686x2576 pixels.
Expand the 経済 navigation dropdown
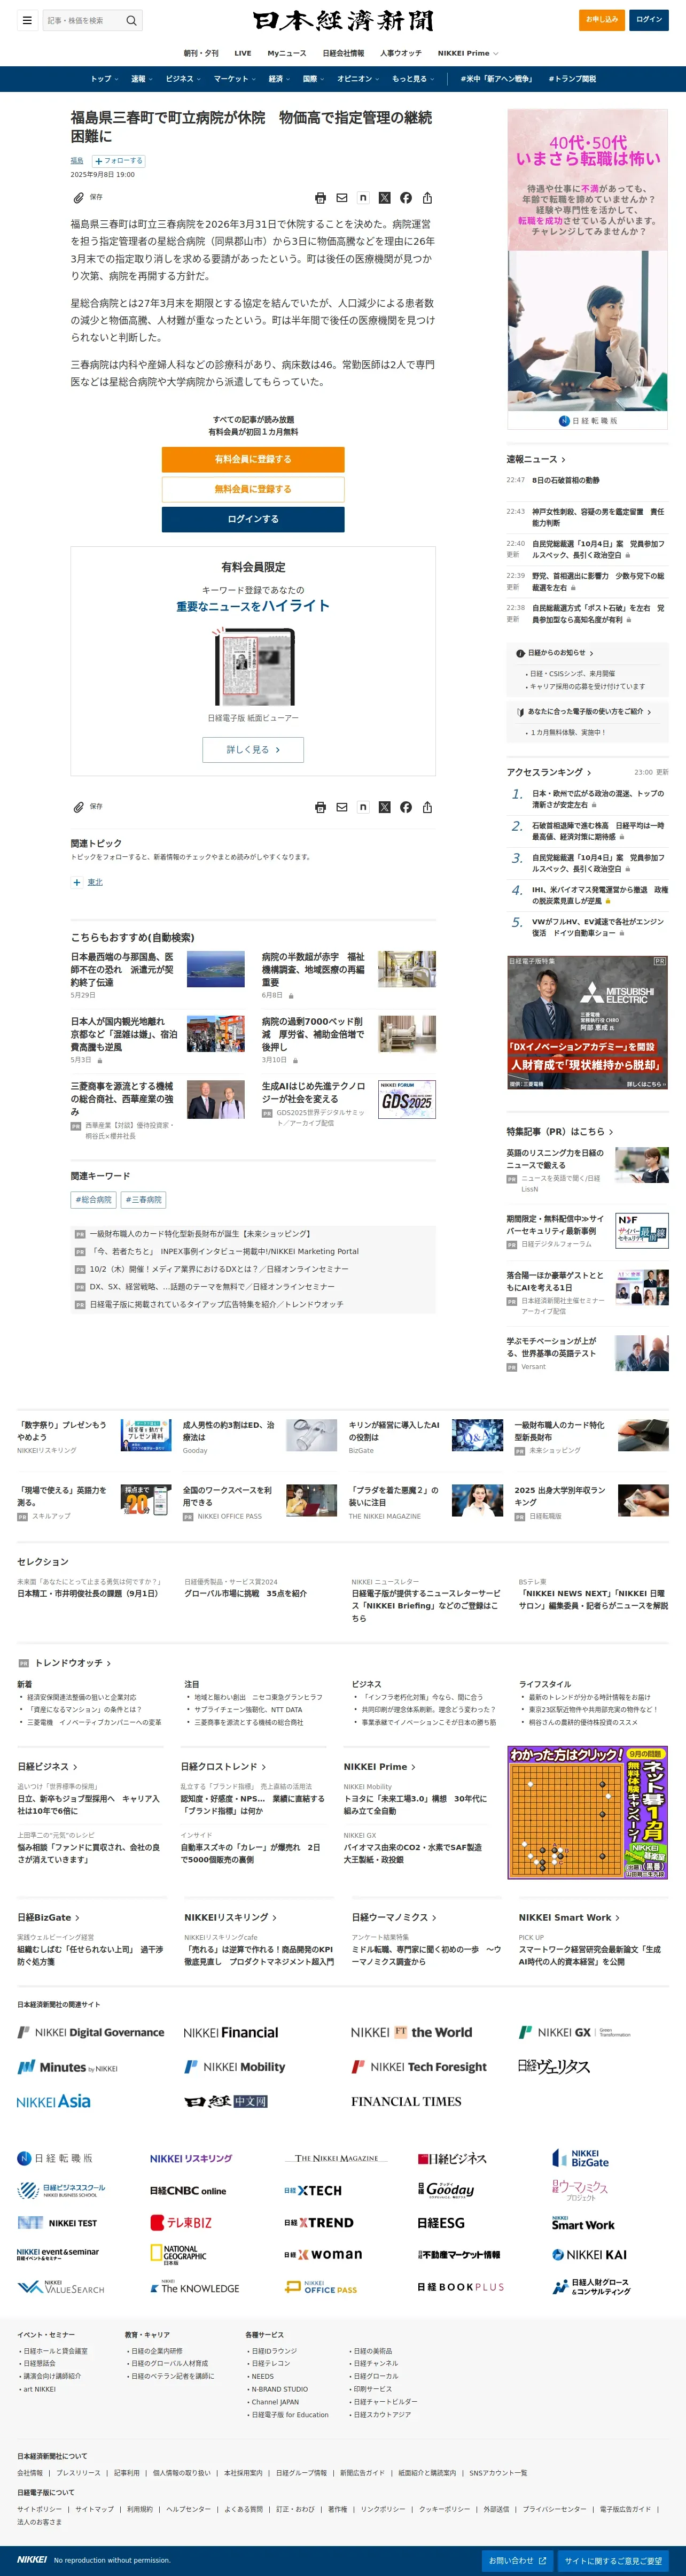(279, 79)
